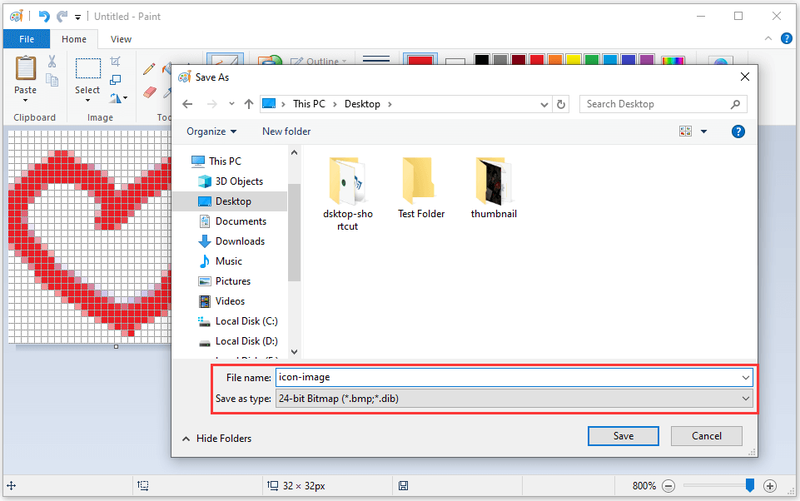
Task: Expand the Select dropdown arrow
Action: 88,100
